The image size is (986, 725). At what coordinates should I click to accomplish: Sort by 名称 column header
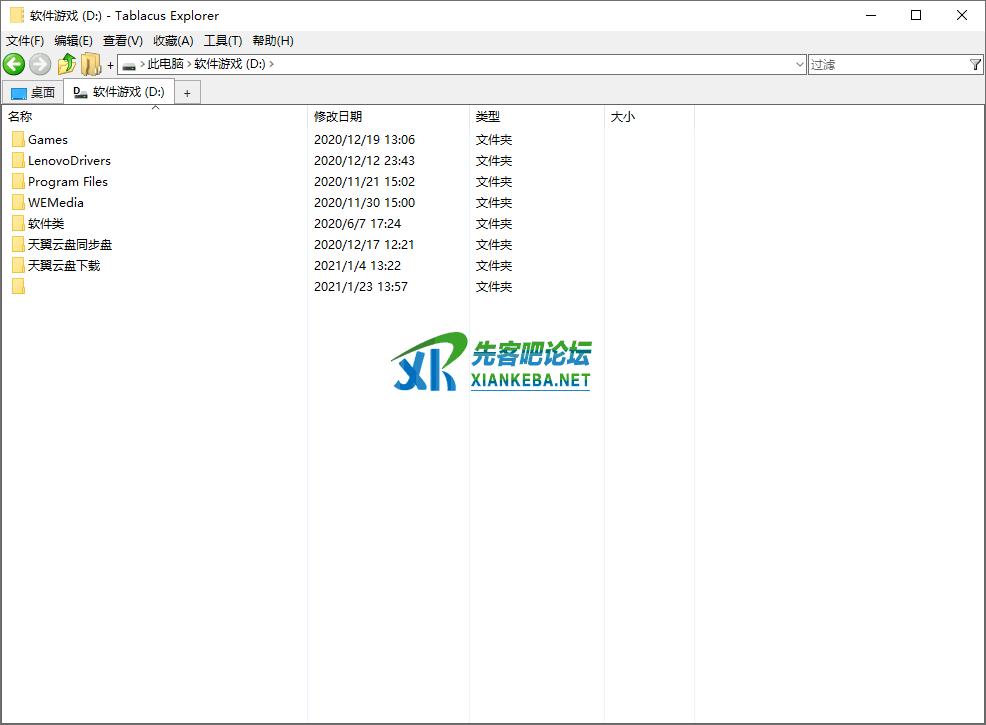point(20,117)
